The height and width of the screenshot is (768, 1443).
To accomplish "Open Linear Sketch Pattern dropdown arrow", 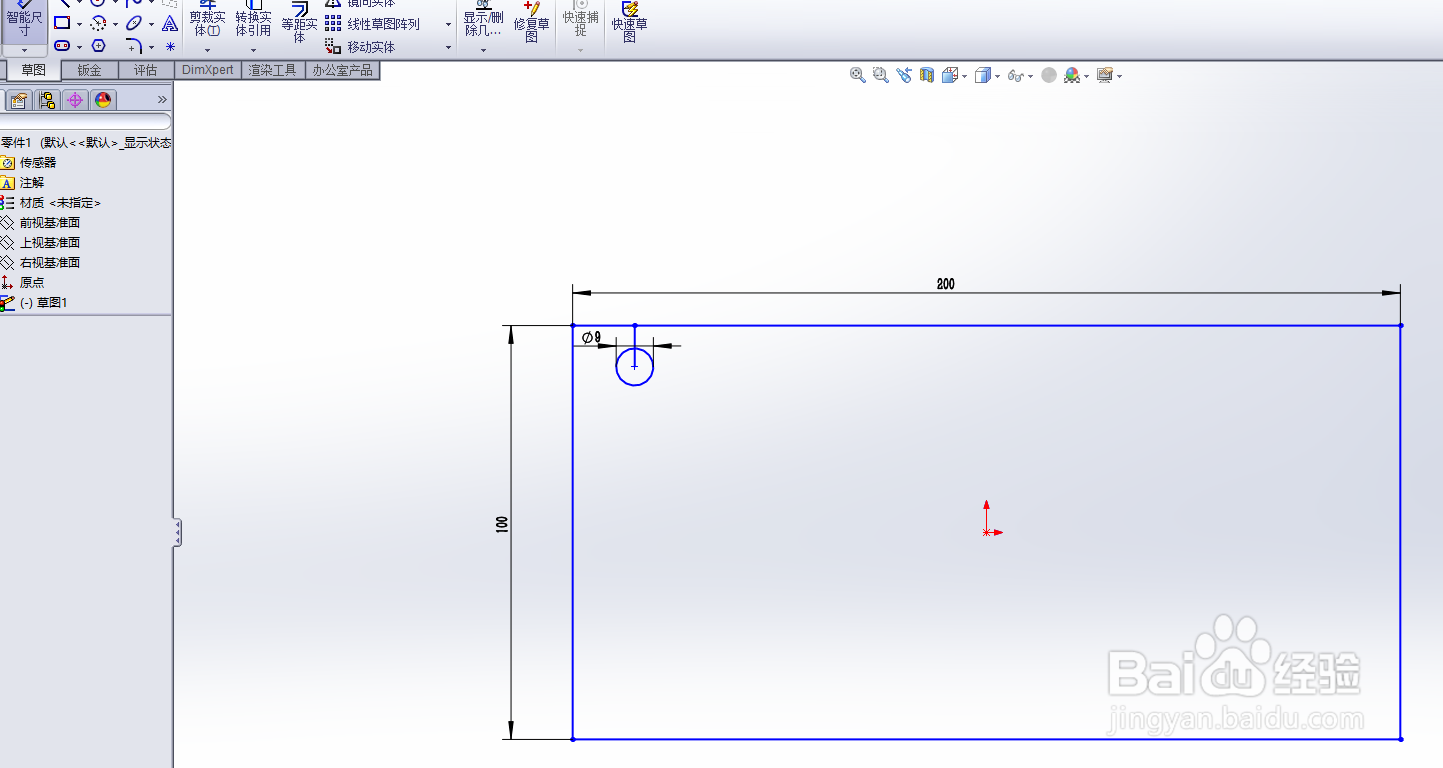I will pos(448,24).
